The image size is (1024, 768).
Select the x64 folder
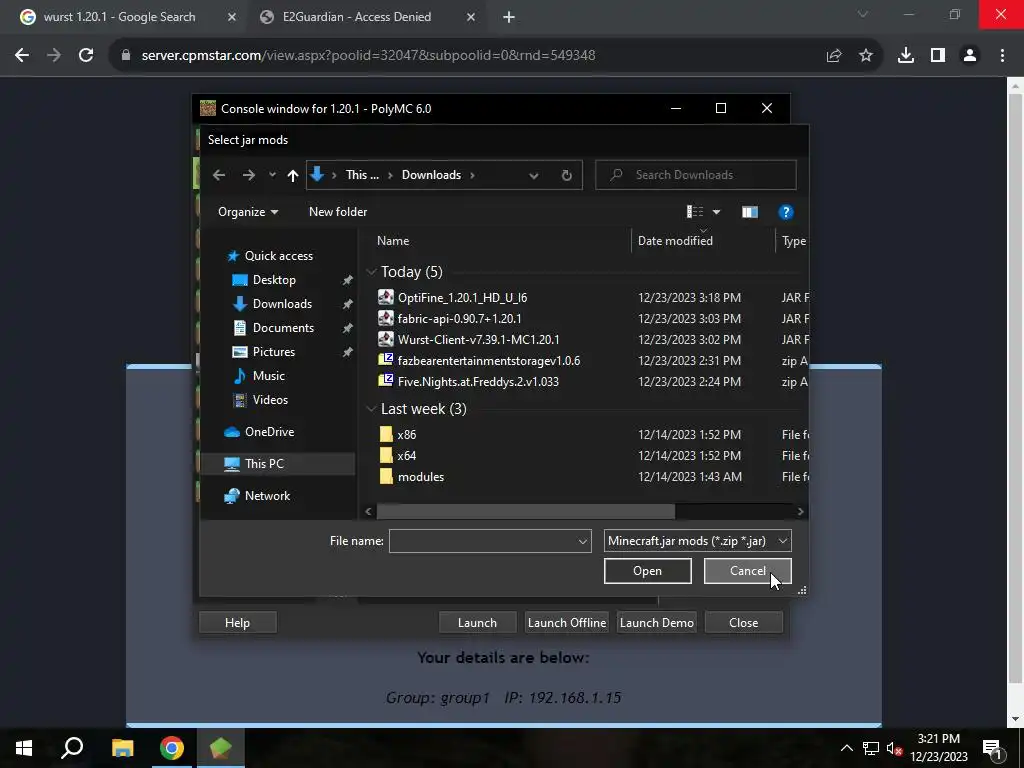406,456
